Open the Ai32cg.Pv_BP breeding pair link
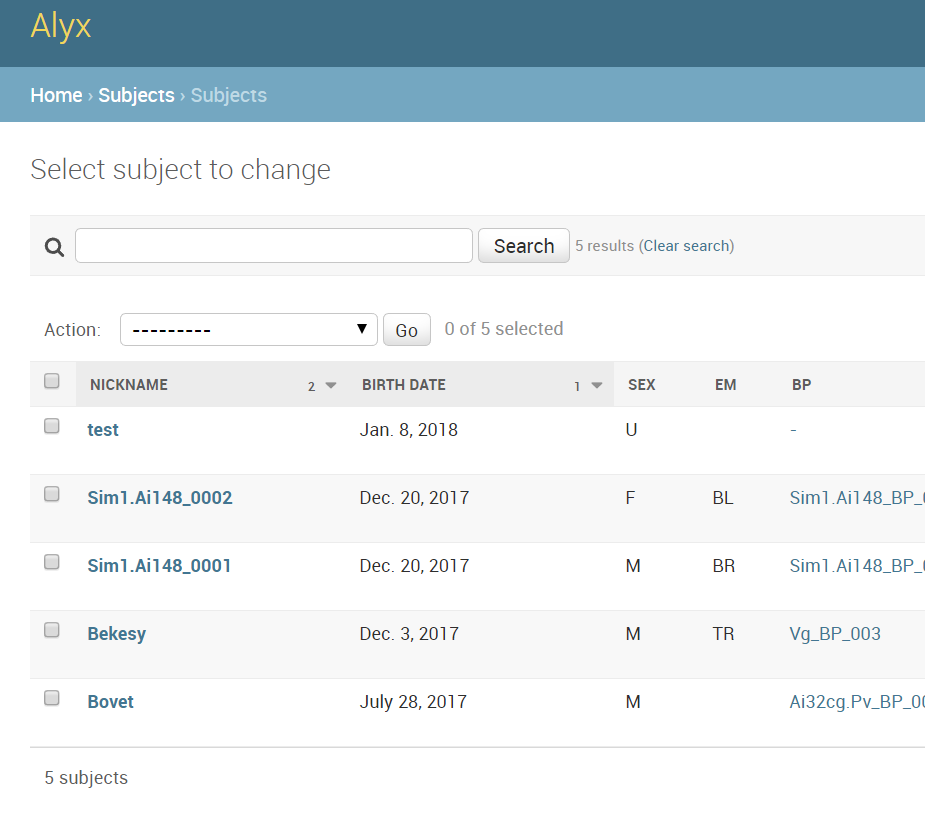Viewport: 925px width, 827px height. 857,701
